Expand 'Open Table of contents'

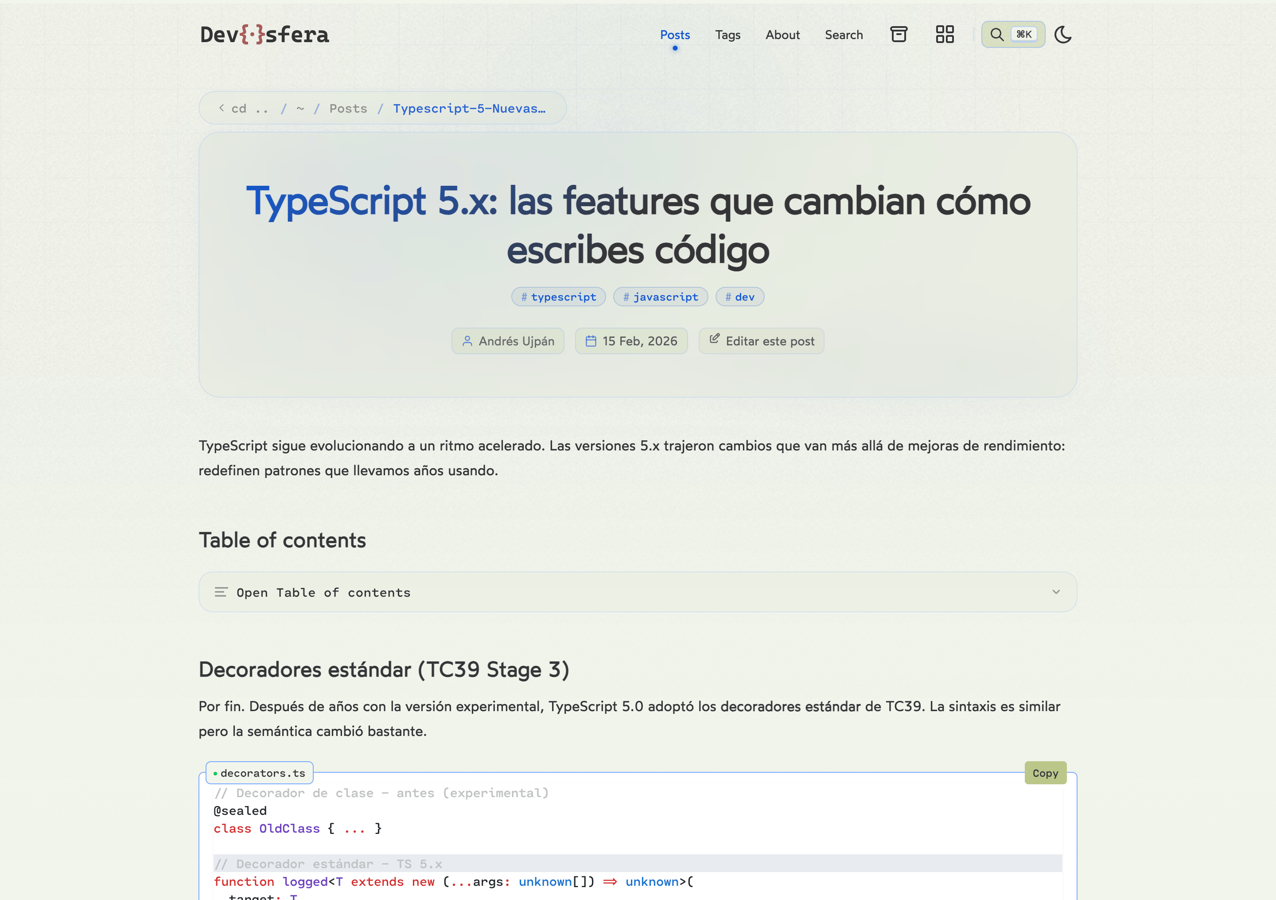(x=638, y=592)
